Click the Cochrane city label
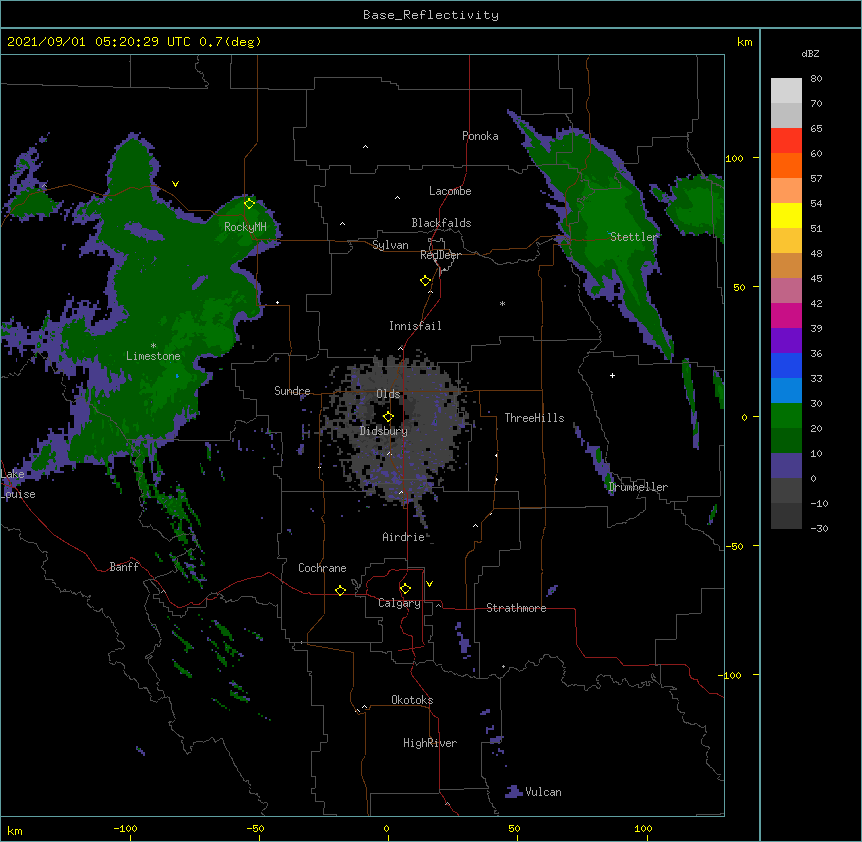This screenshot has height=842, width=862. [x=322, y=568]
